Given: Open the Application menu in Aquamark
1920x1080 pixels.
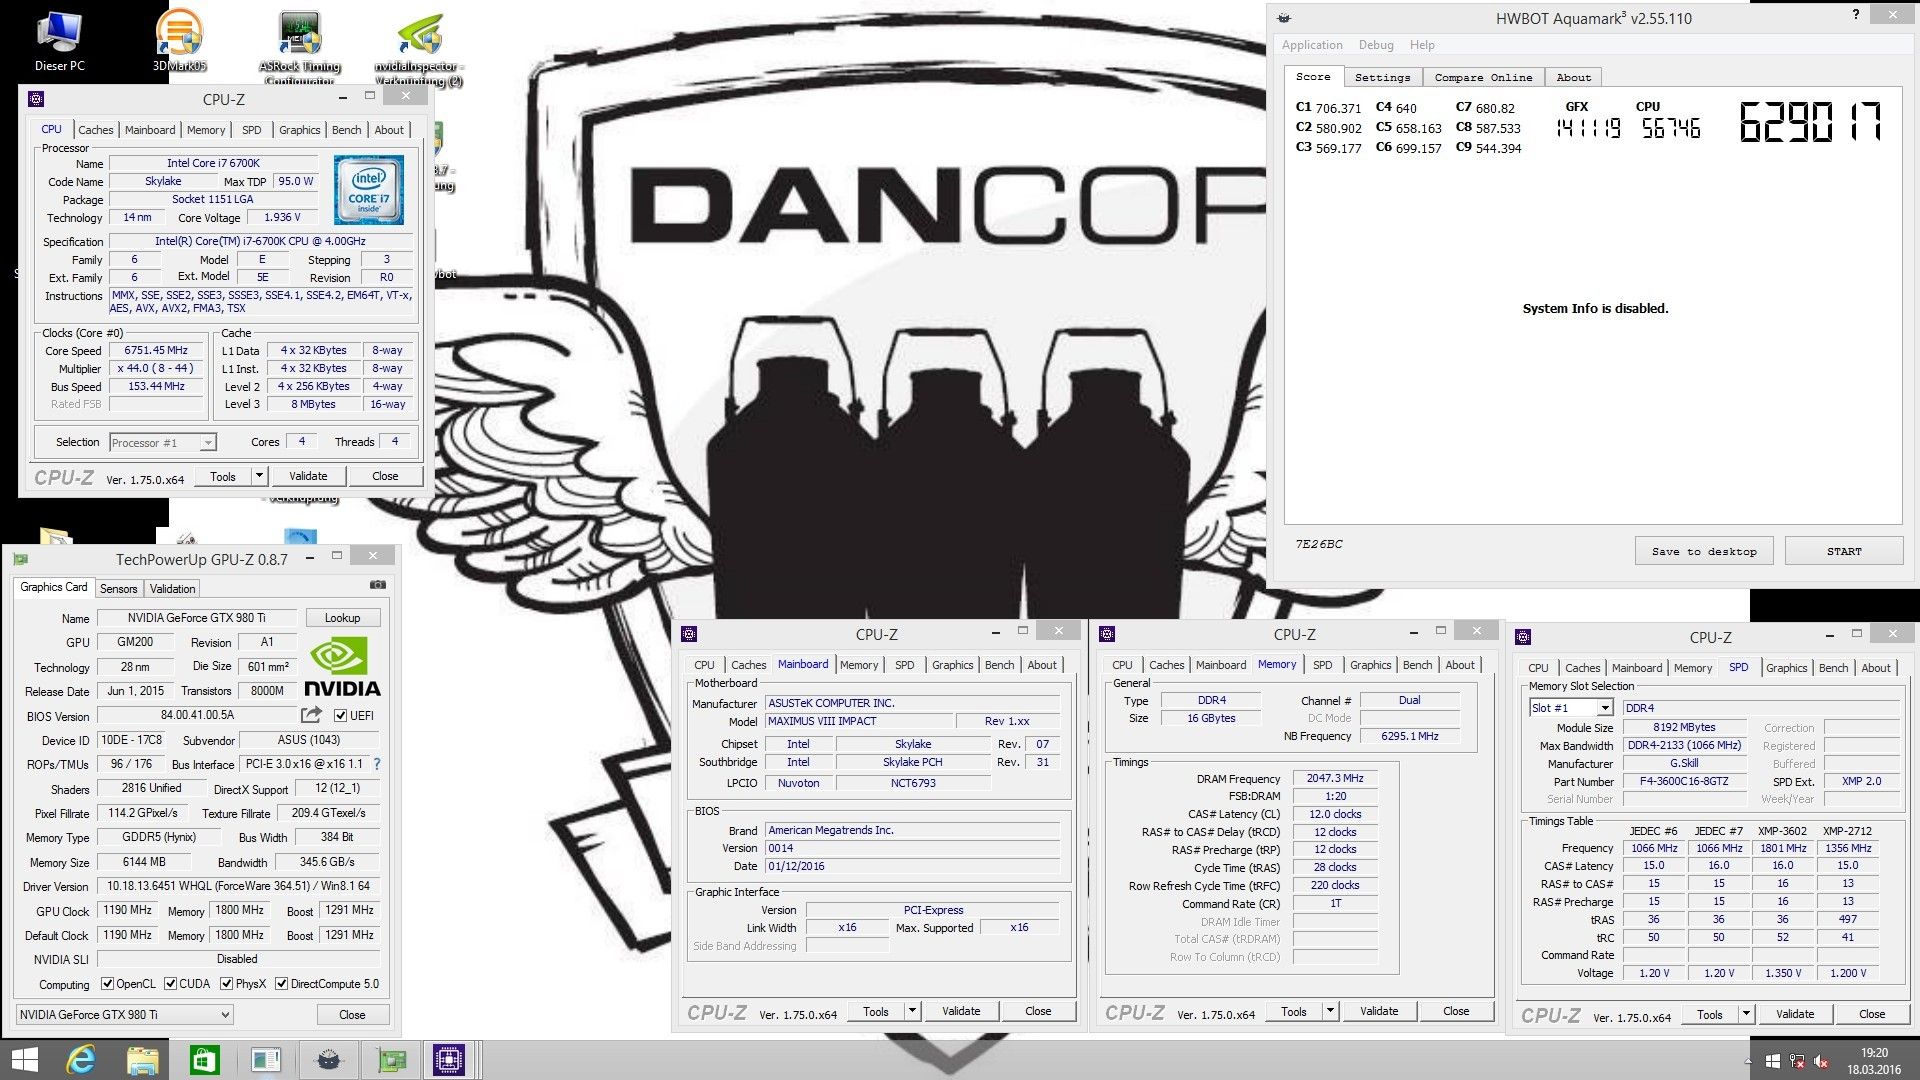Looking at the screenshot, I should [x=1312, y=45].
